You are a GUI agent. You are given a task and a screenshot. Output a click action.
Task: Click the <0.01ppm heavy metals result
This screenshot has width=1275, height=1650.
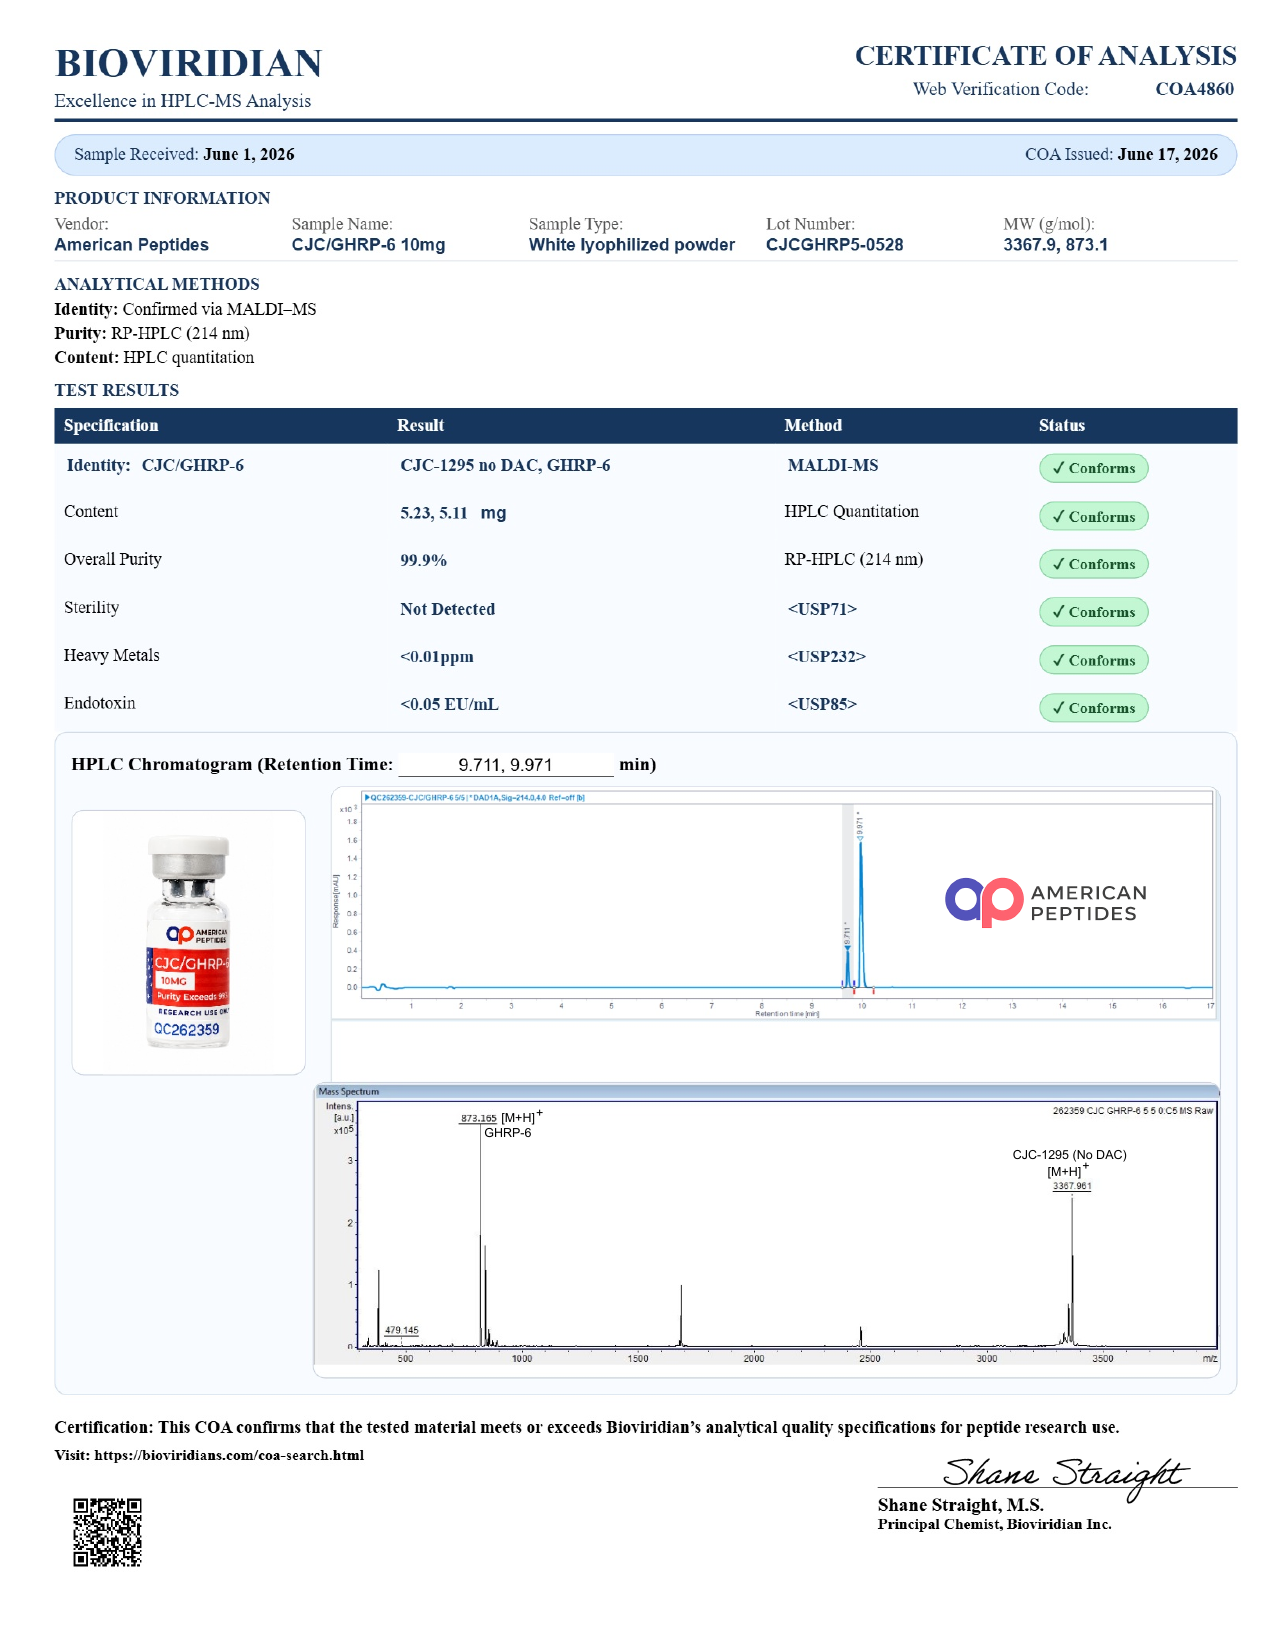pos(437,657)
